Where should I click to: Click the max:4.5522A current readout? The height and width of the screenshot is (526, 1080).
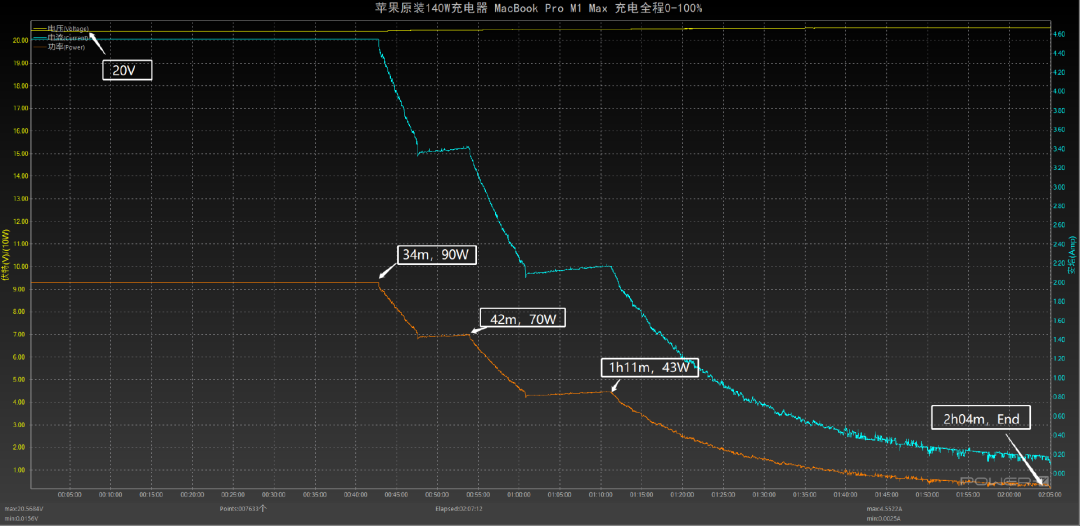point(884,509)
